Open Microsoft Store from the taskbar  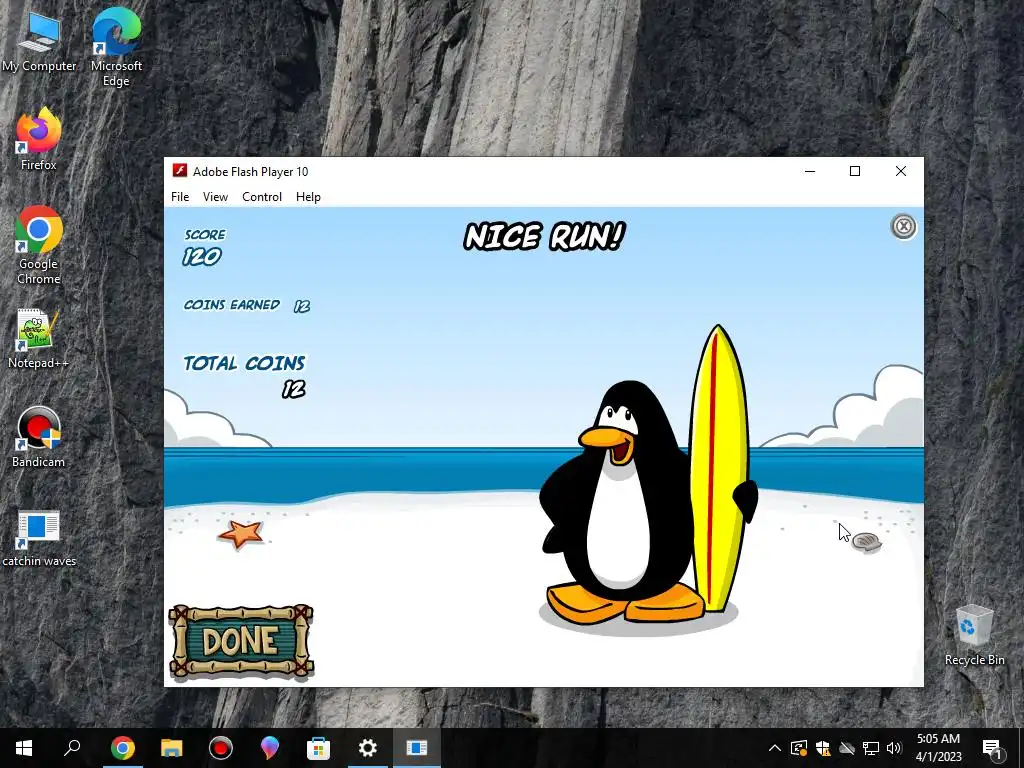click(x=319, y=748)
